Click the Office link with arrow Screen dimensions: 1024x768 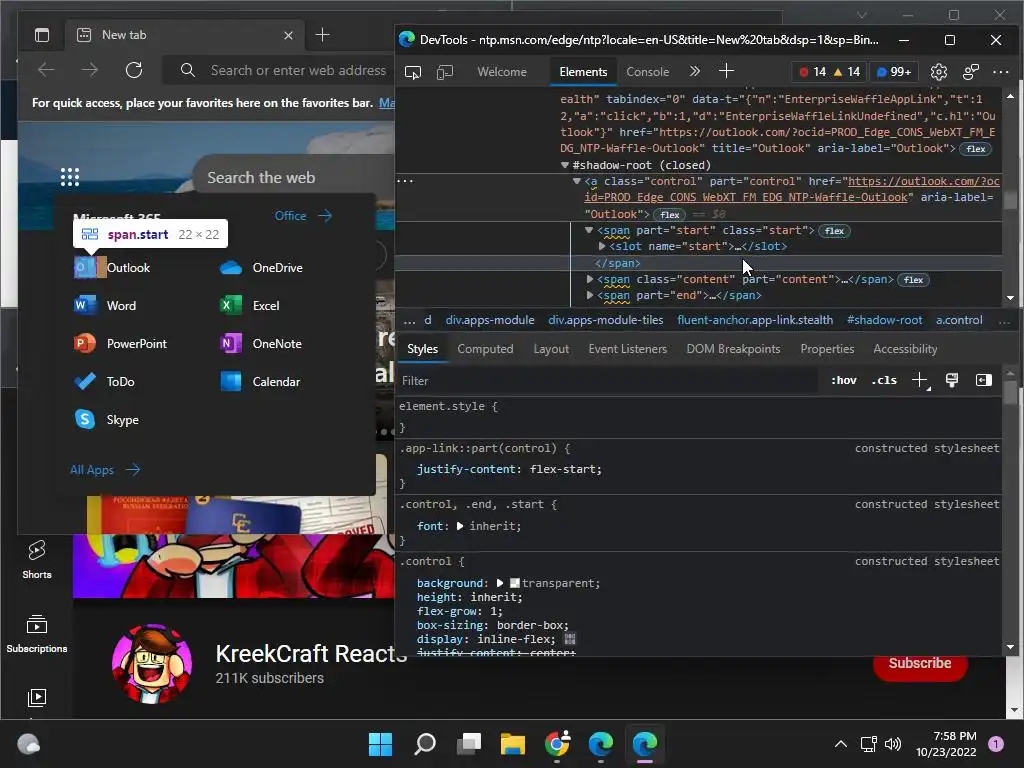pyautogui.click(x=304, y=216)
